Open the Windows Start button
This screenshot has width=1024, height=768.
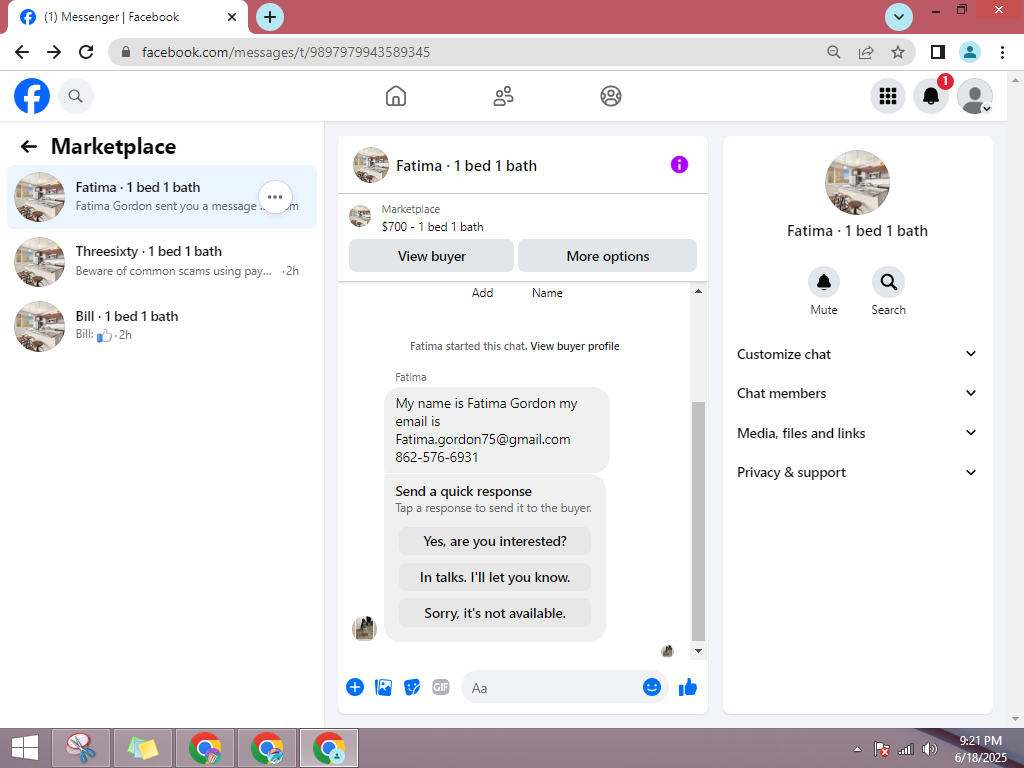(24, 748)
